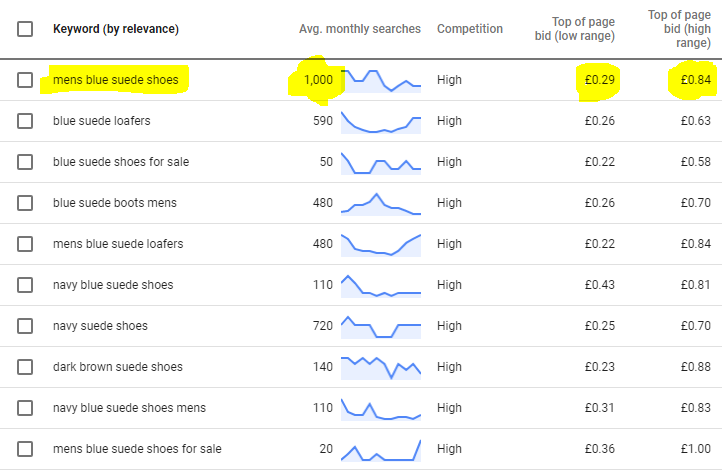This screenshot has height=471, width=722.
Task: Tick checkbox beside navy suede shoes
Action: [25, 326]
